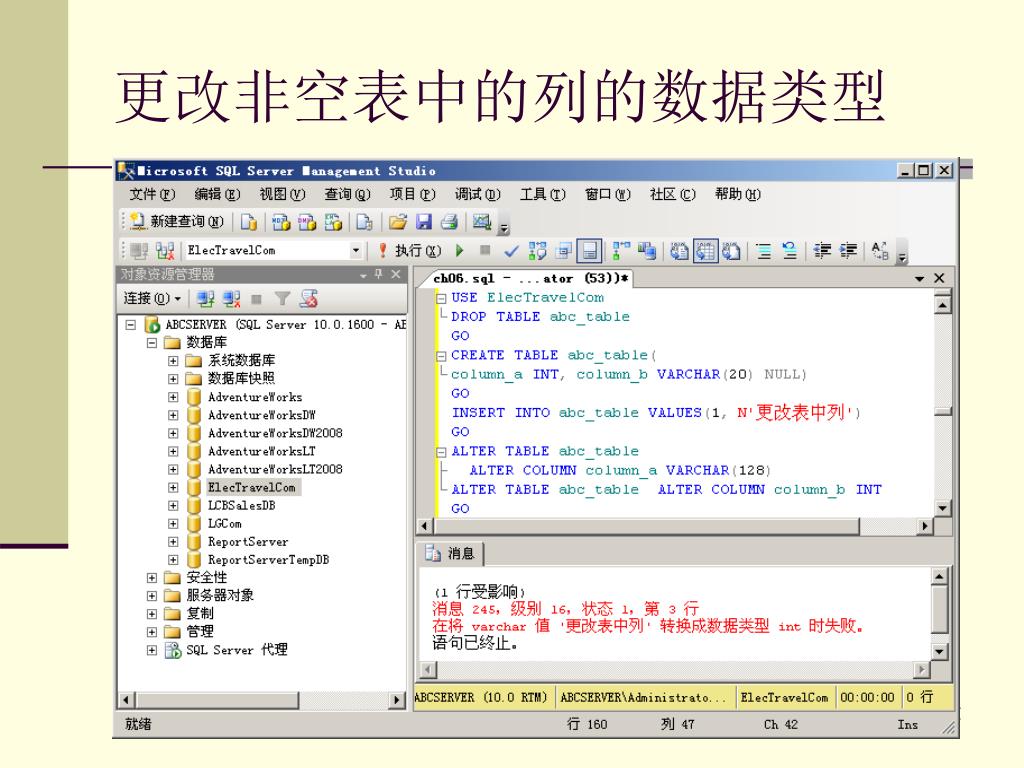Click the decrease indent icon
Image resolution: width=1024 pixels, height=768 pixels.
pos(822,251)
